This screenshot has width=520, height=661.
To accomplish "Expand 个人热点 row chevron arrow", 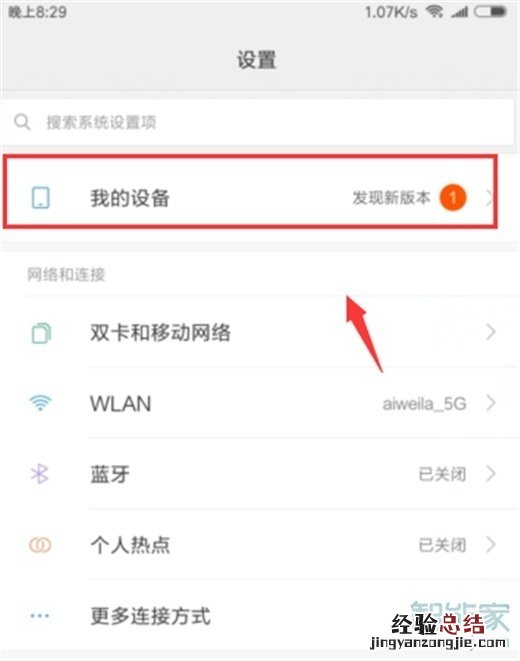I will (x=490, y=545).
